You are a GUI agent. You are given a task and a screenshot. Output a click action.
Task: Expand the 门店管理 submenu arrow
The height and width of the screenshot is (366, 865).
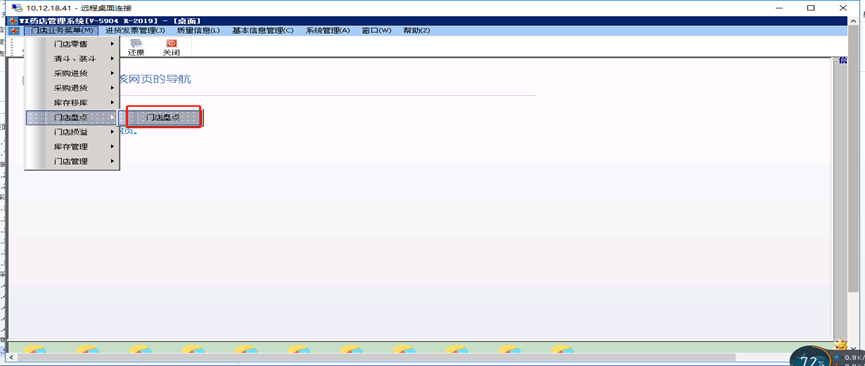112,161
